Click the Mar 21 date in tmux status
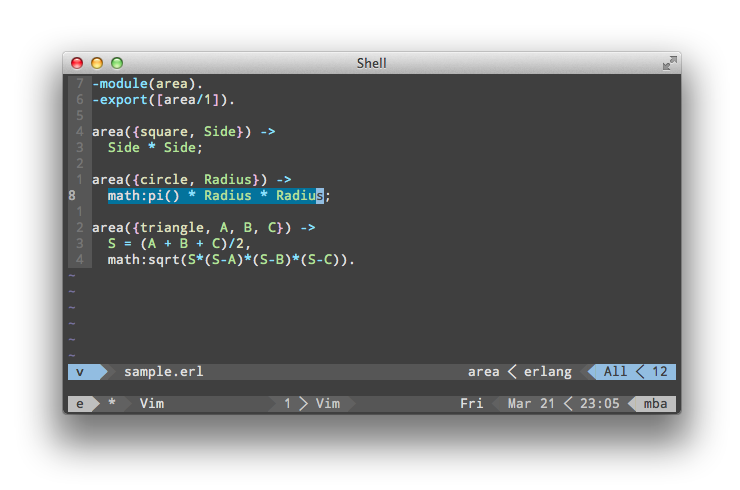 tap(531, 404)
